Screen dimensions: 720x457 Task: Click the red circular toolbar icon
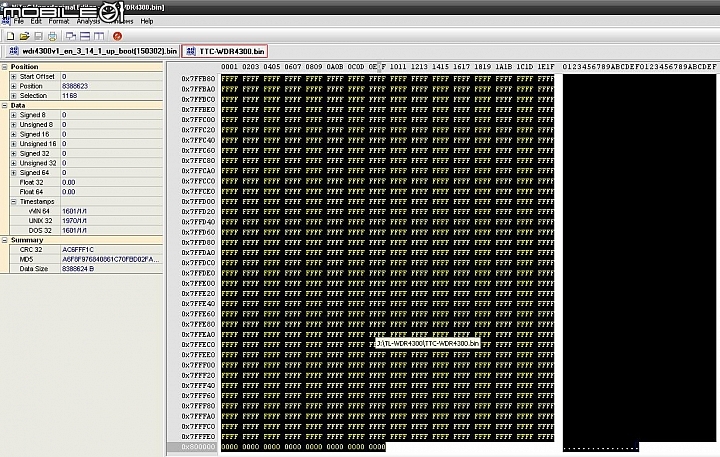[x=118, y=36]
